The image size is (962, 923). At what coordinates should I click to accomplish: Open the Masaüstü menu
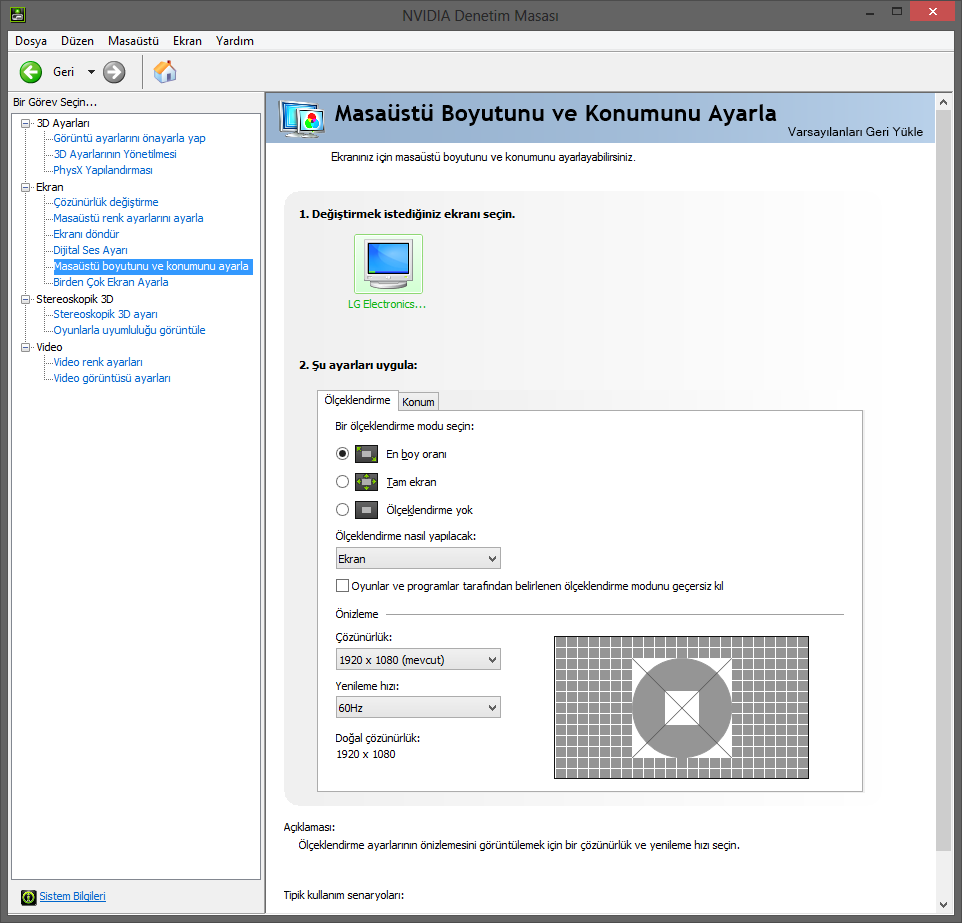(133, 41)
